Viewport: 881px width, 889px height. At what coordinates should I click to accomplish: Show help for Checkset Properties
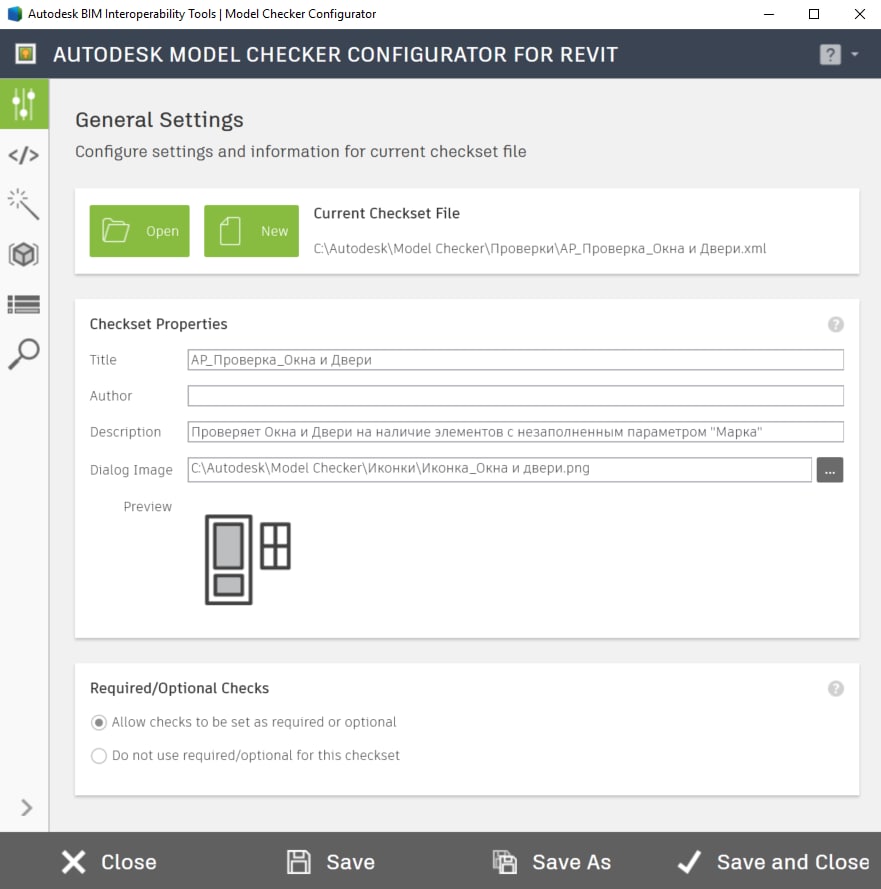[836, 324]
